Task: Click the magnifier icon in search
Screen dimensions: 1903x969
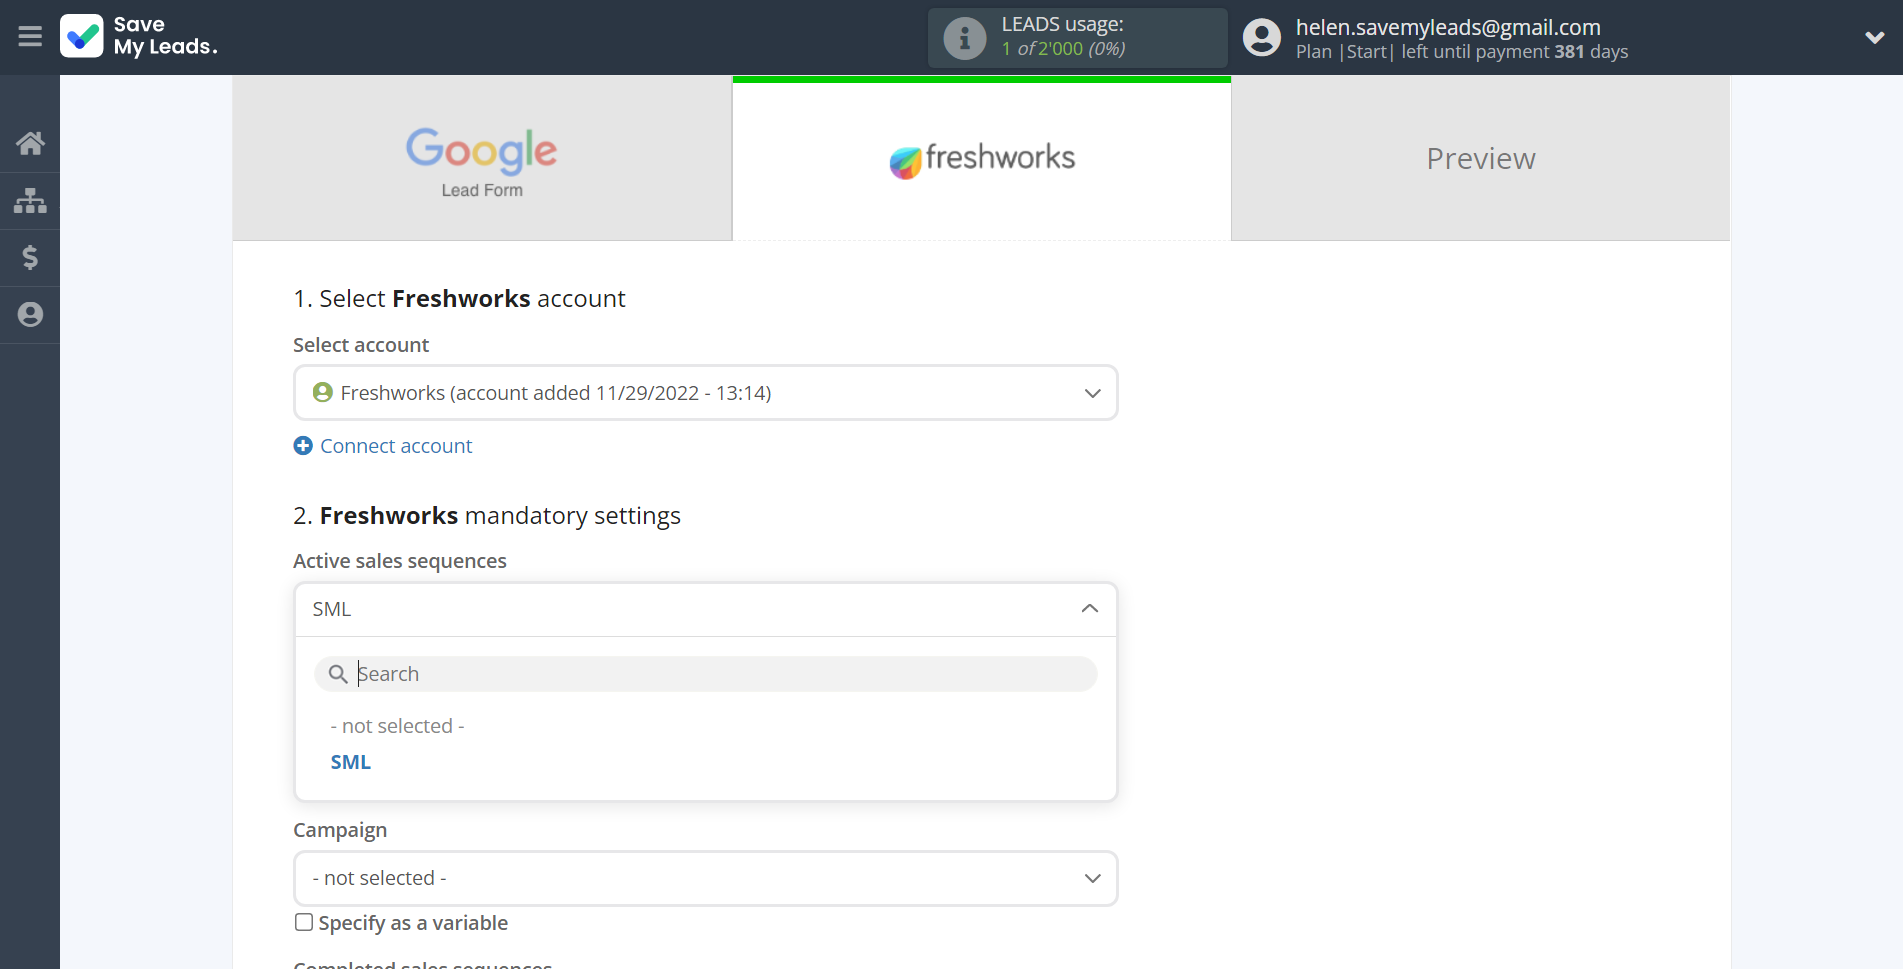Action: point(338,674)
